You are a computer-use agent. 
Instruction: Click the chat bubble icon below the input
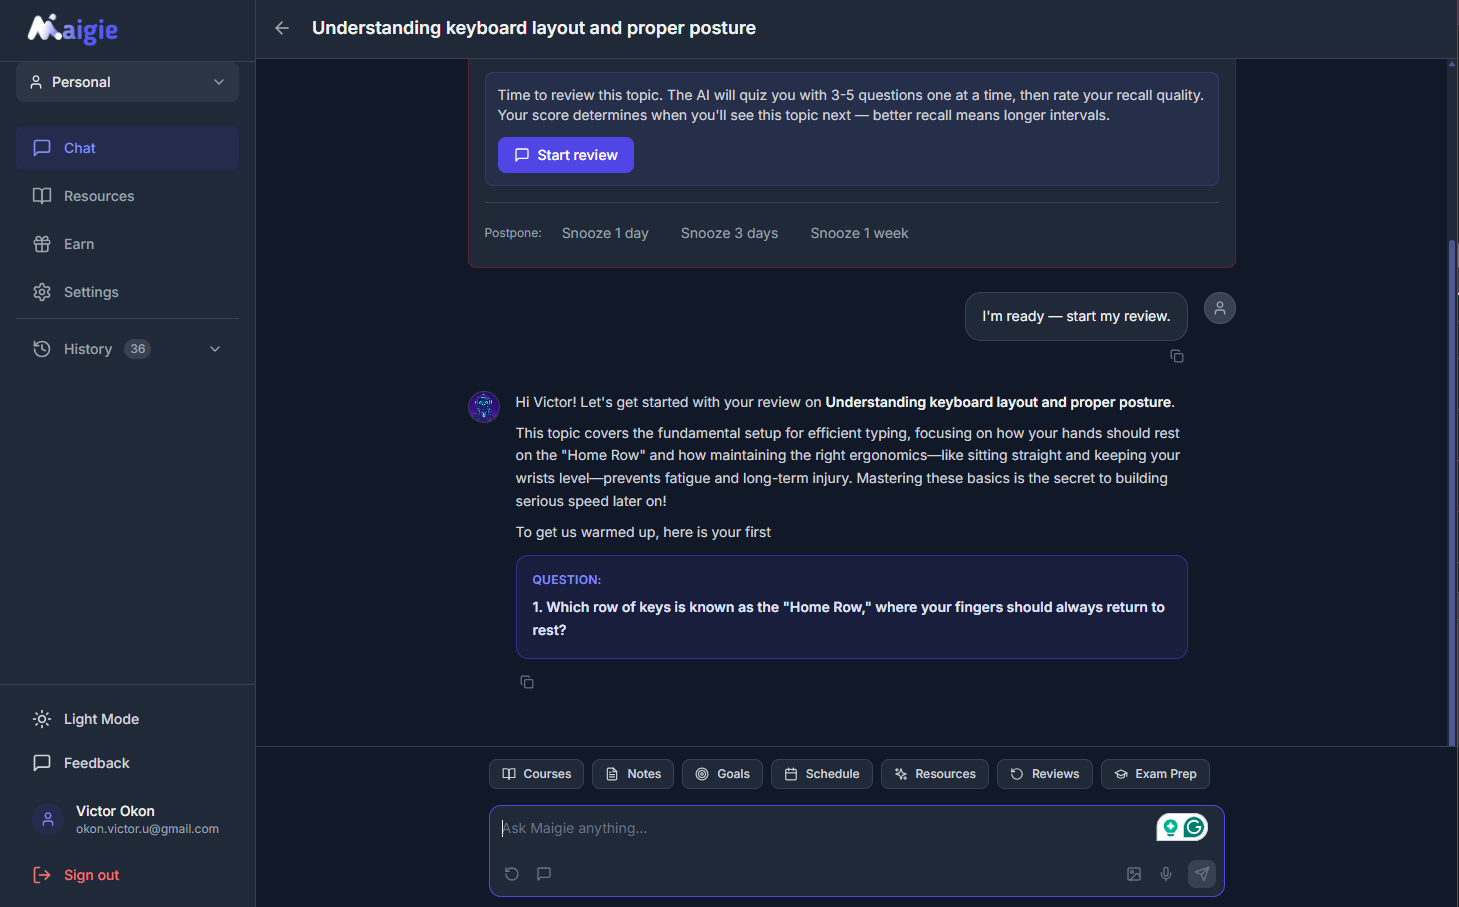pyautogui.click(x=544, y=874)
